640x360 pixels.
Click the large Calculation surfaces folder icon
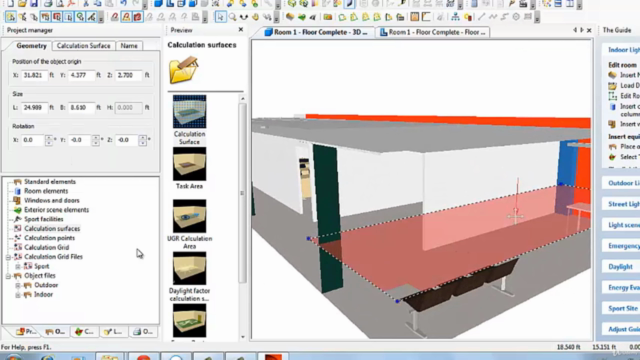184,70
